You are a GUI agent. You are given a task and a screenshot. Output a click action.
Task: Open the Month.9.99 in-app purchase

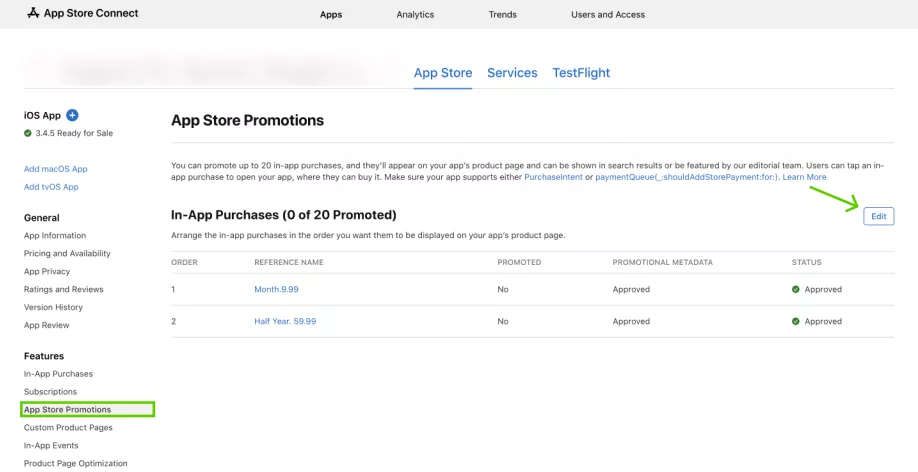pos(276,289)
